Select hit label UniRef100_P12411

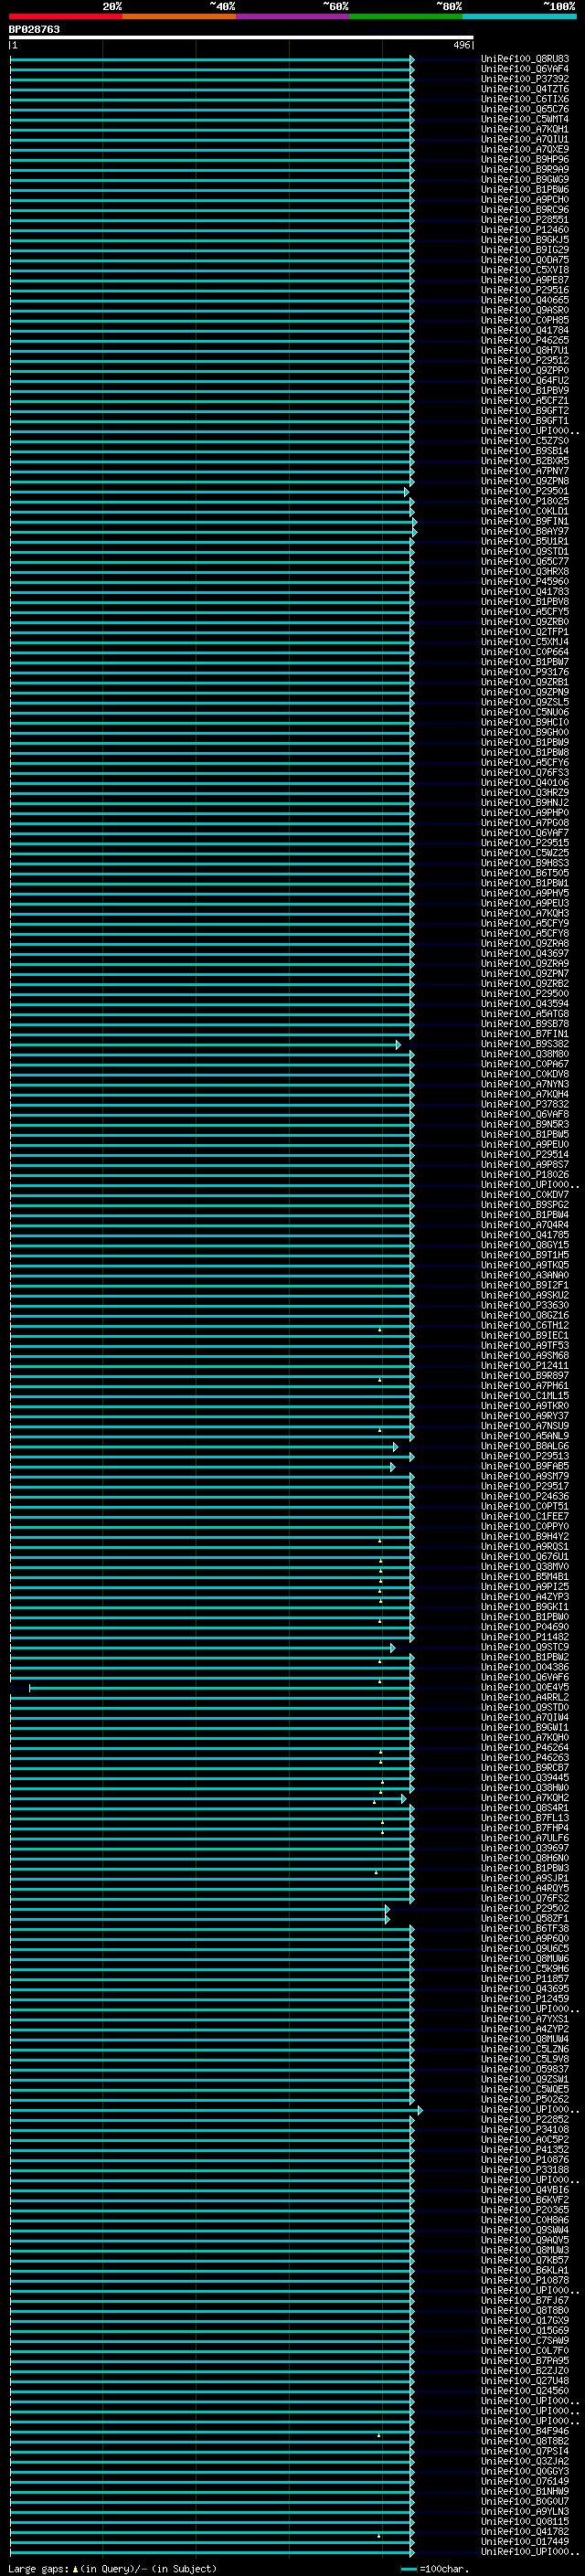click(x=525, y=1366)
